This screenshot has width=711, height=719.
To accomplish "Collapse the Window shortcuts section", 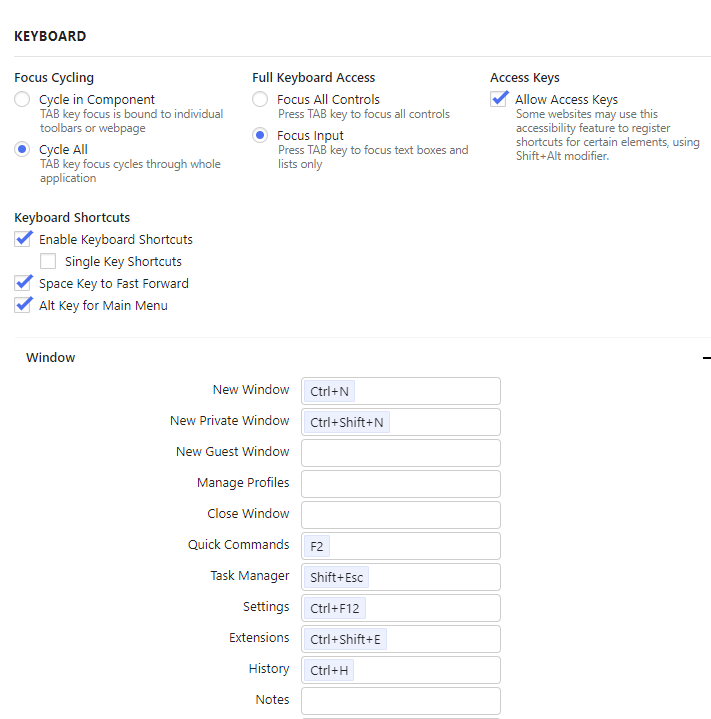I will pyautogui.click(x=706, y=358).
